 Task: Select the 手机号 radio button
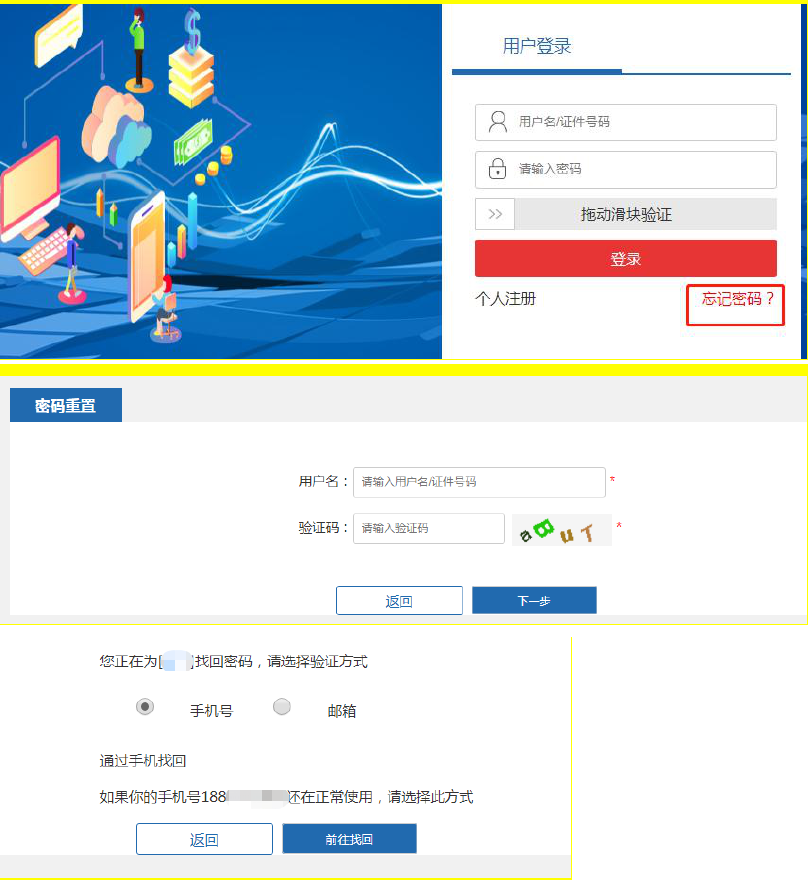[145, 707]
